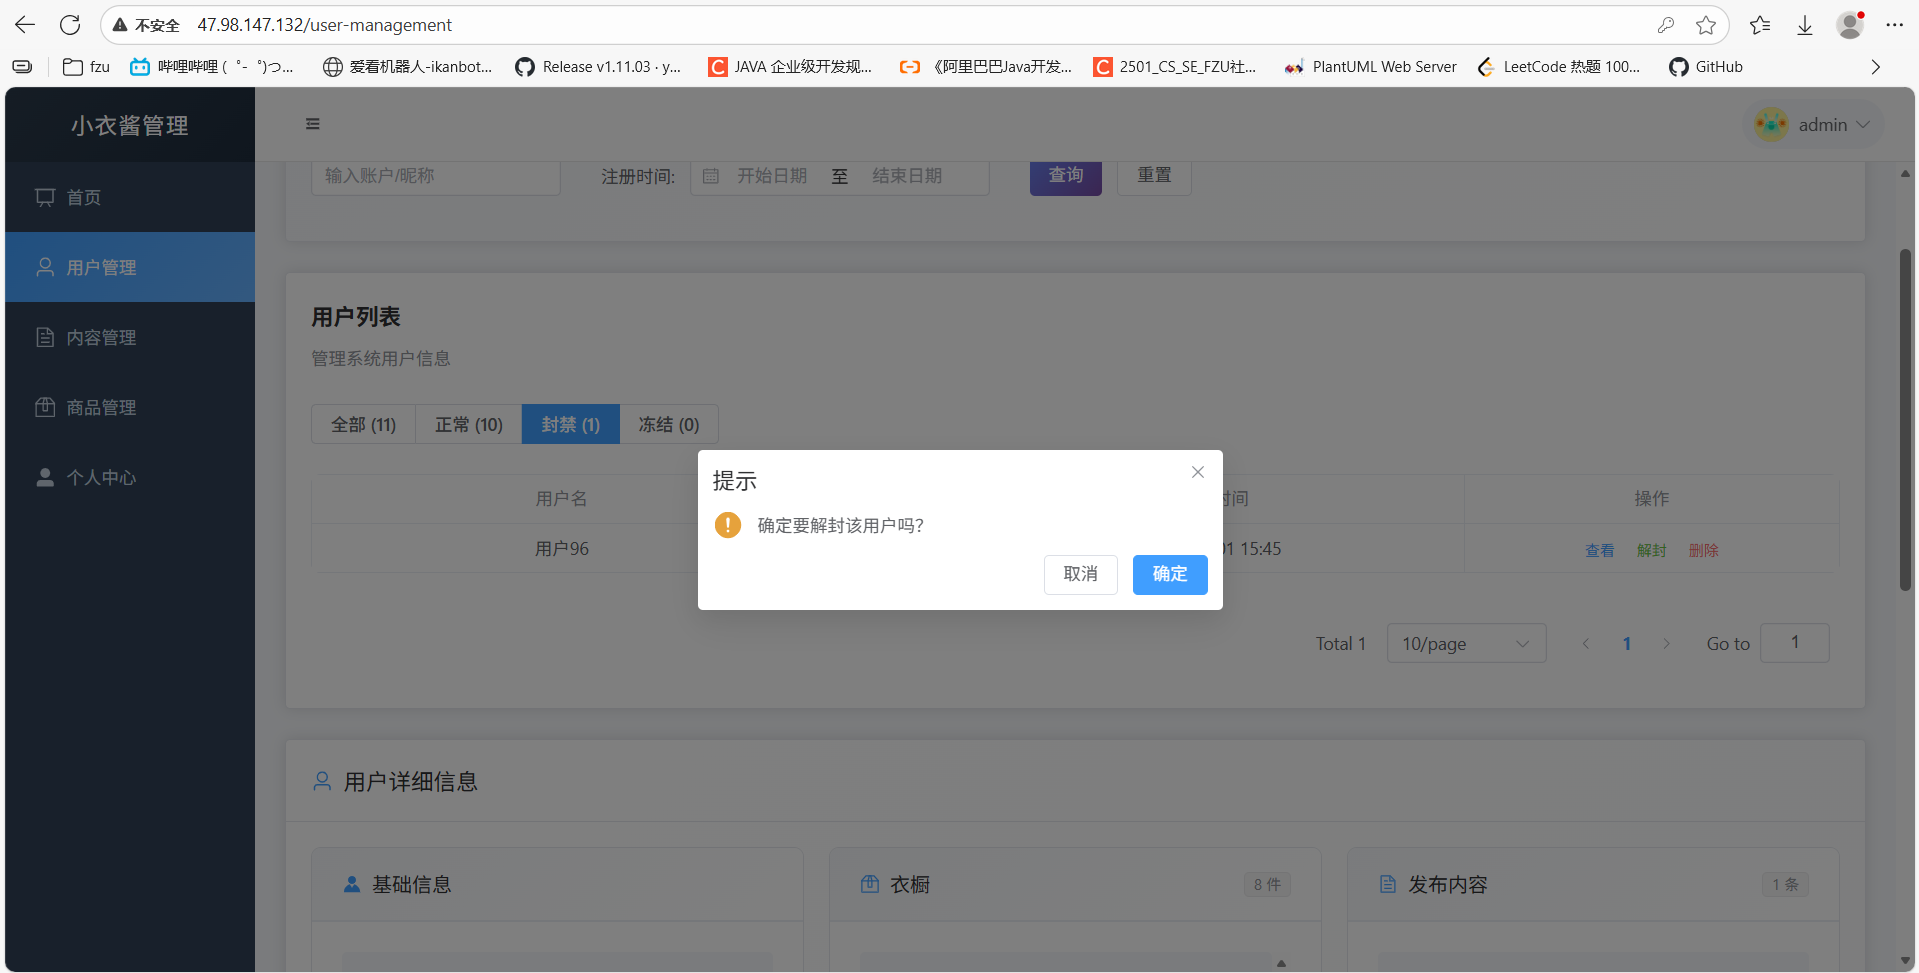1919x973 pixels.
Task: Open the 爱看机器人-ikanbot bookmark
Action: (x=408, y=67)
